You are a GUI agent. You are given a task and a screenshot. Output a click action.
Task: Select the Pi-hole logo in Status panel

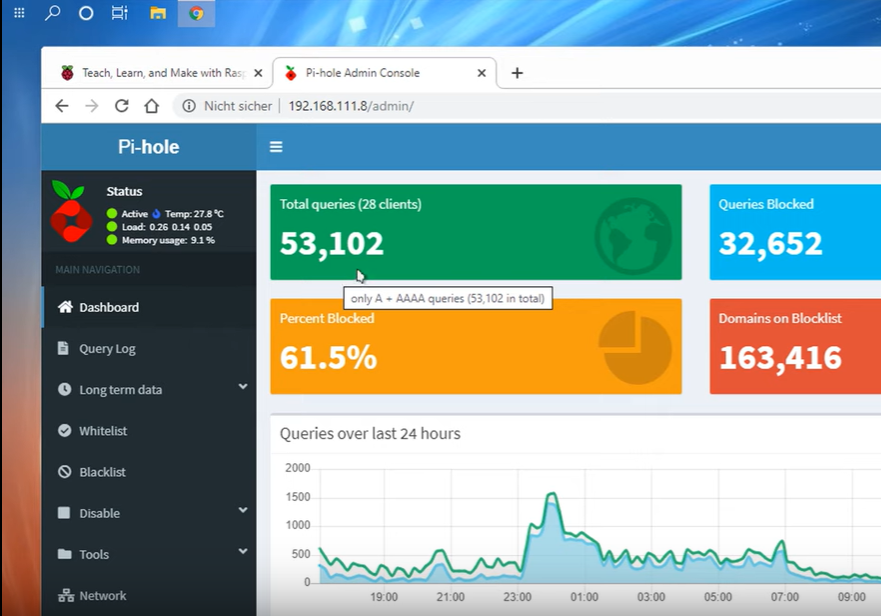[71, 211]
